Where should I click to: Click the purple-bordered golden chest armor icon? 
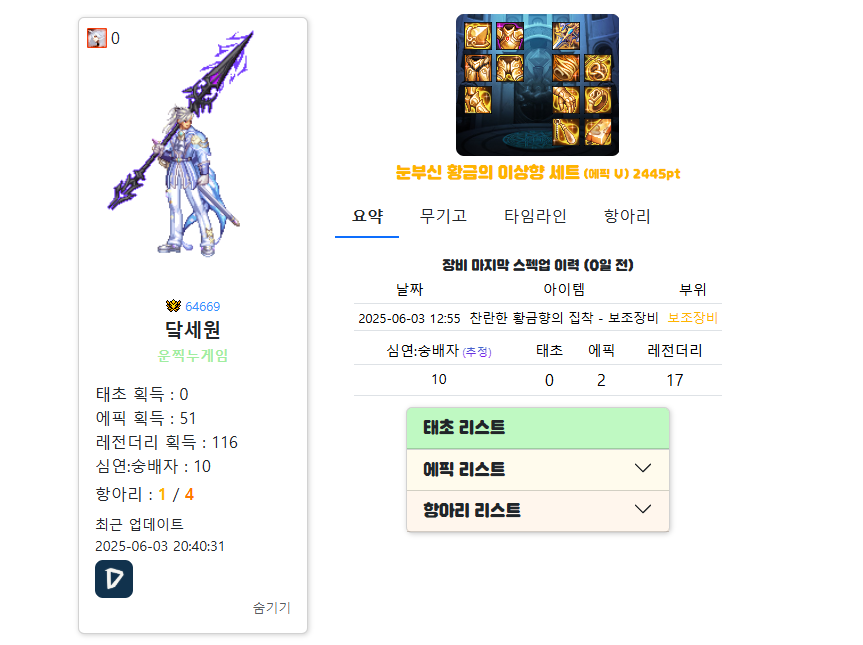[x=510, y=36]
